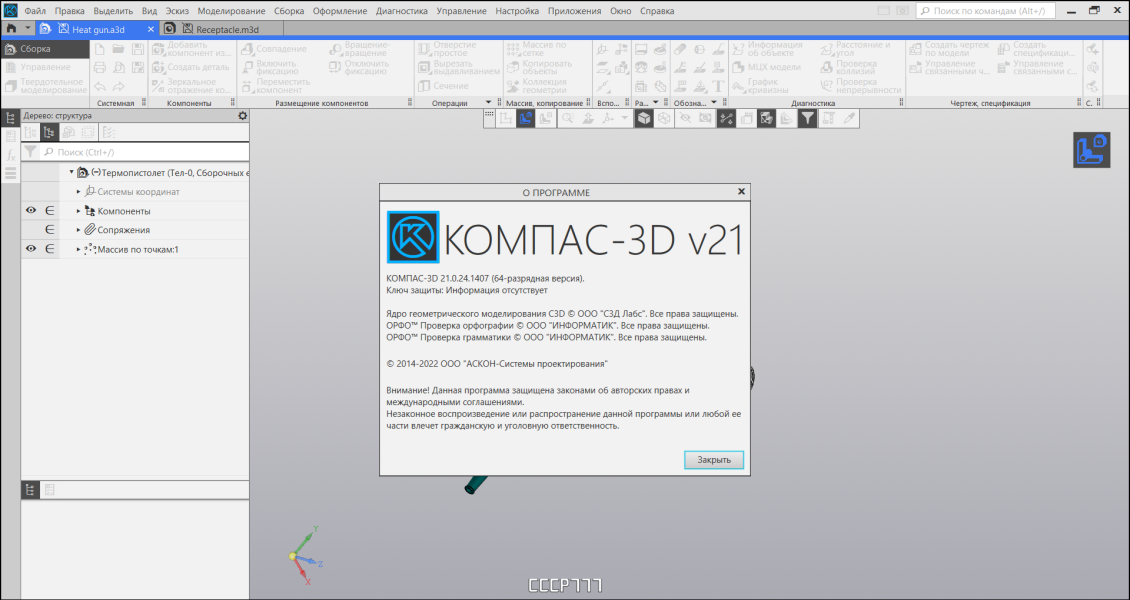Viewport: 1130px width, 600px height.
Task: Toggle the inclusion symbol next to Сопряжения
Action: click(50, 230)
